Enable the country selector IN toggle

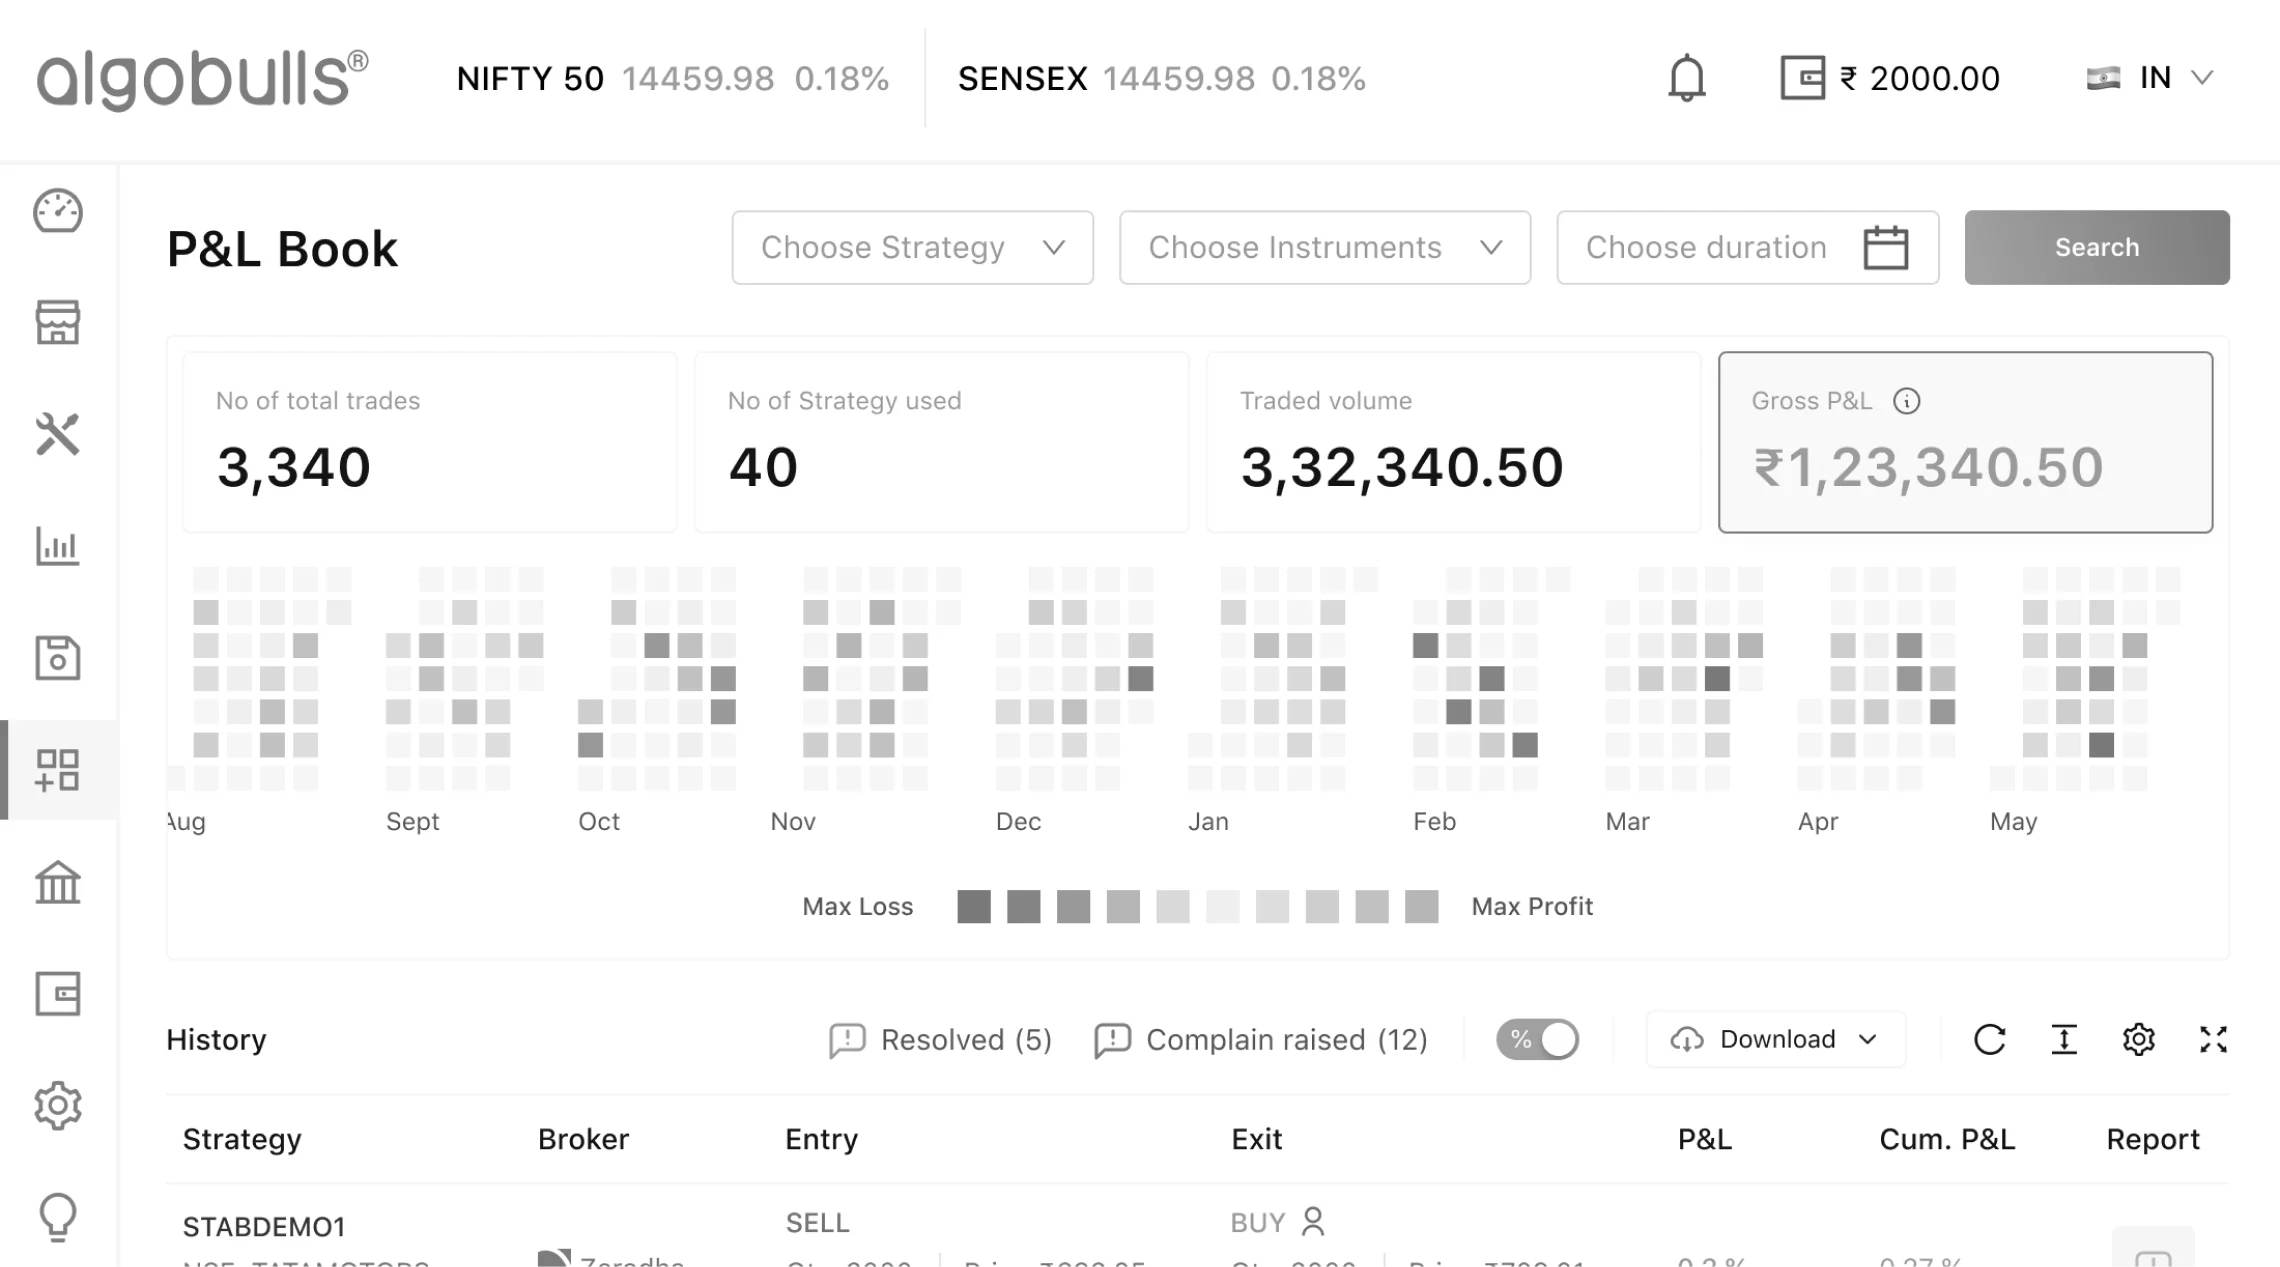coord(2157,78)
